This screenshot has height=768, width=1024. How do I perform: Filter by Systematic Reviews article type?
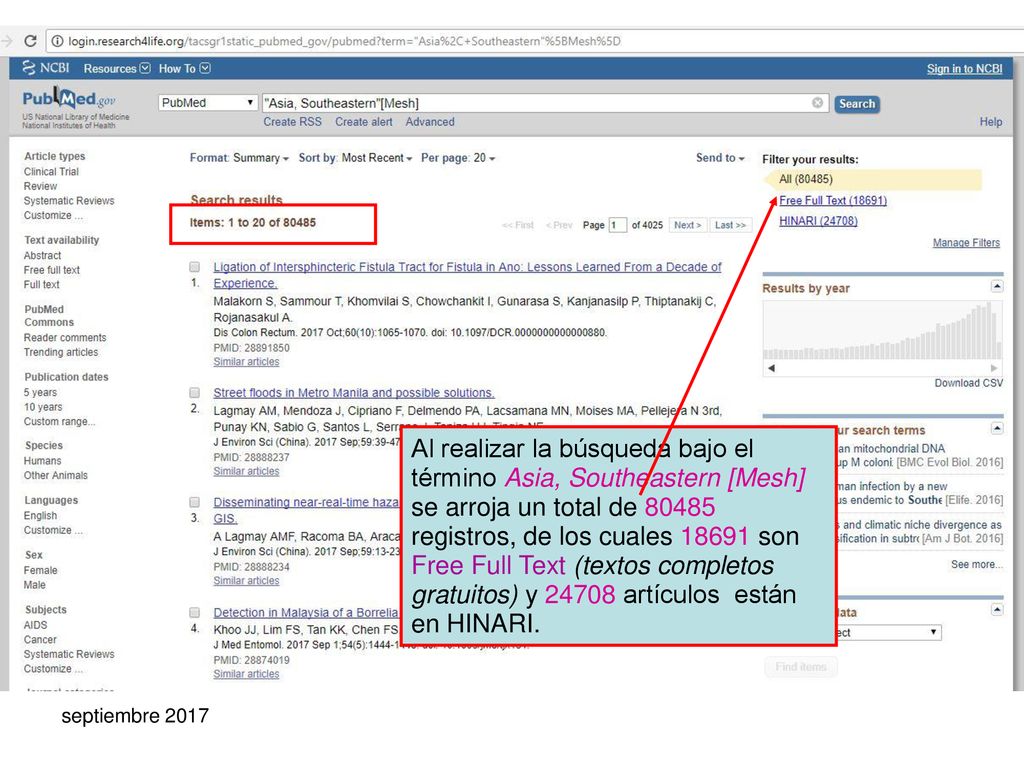click(69, 200)
